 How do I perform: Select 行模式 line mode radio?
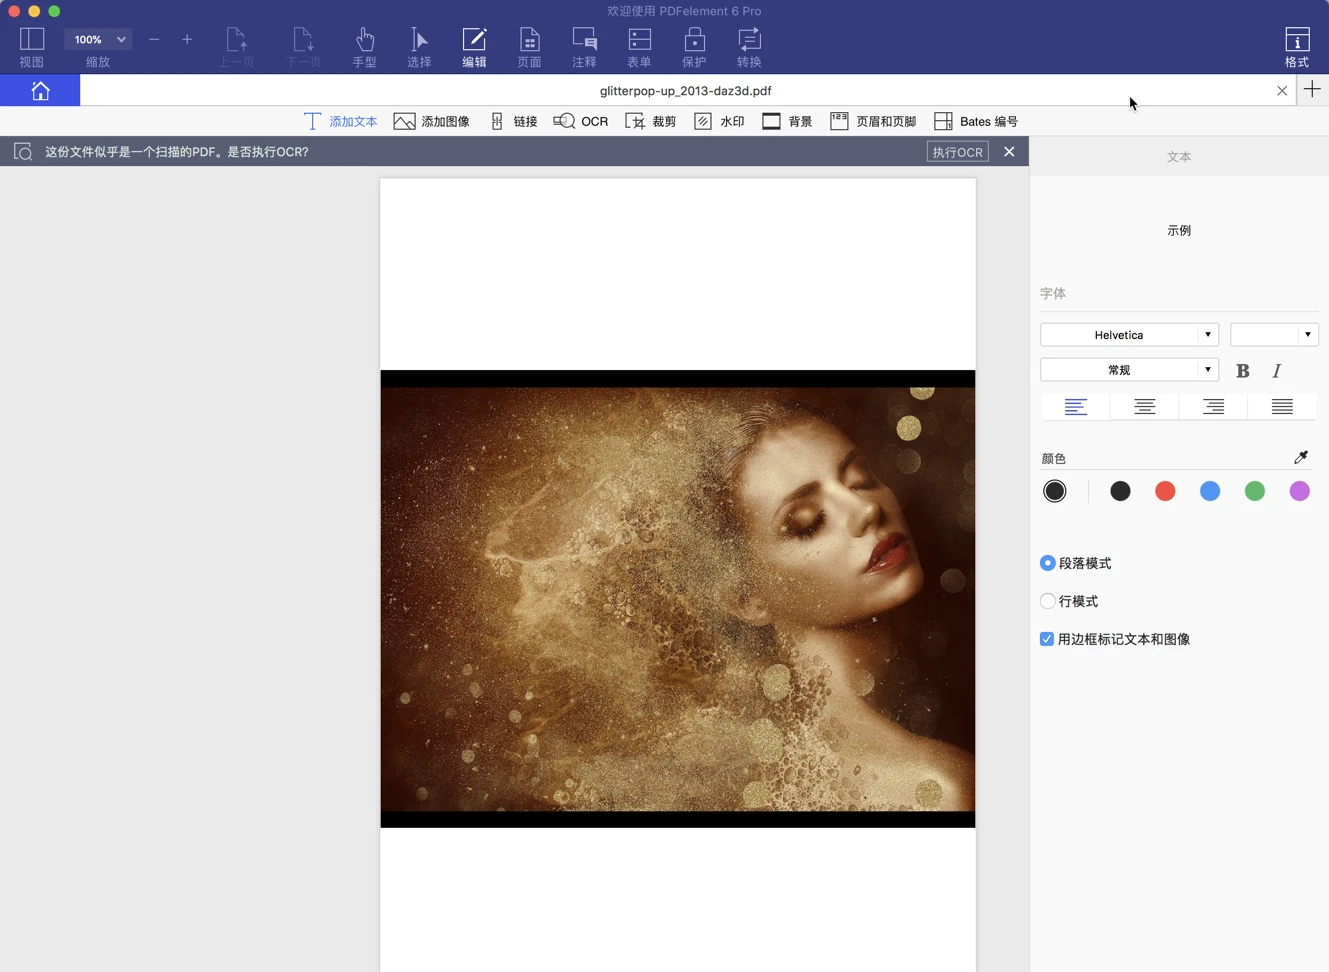click(x=1048, y=601)
